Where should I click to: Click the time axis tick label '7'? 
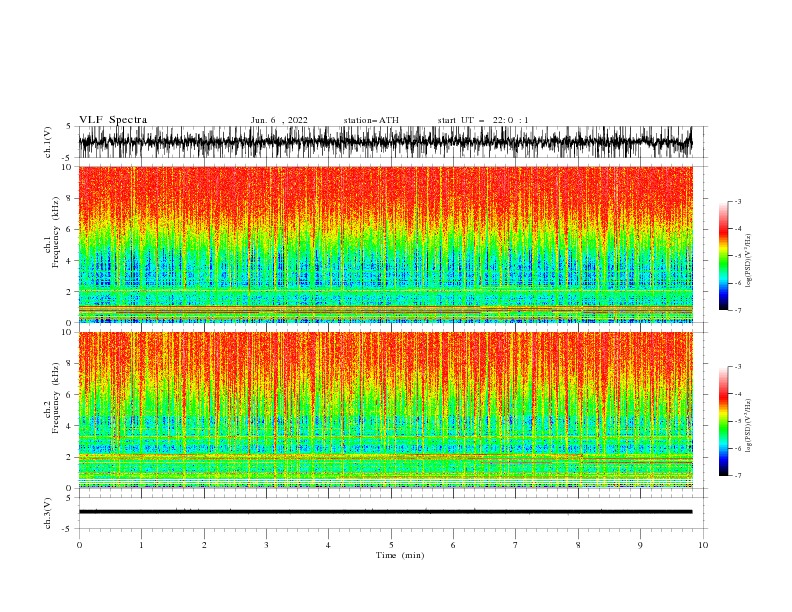click(x=516, y=545)
